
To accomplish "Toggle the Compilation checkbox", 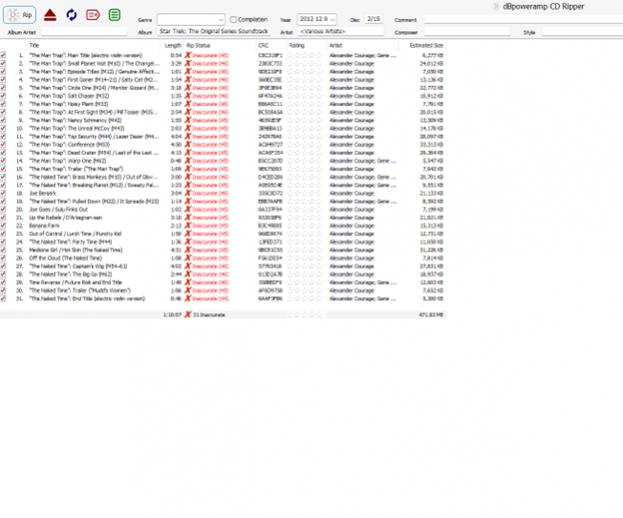I will coord(234,19).
